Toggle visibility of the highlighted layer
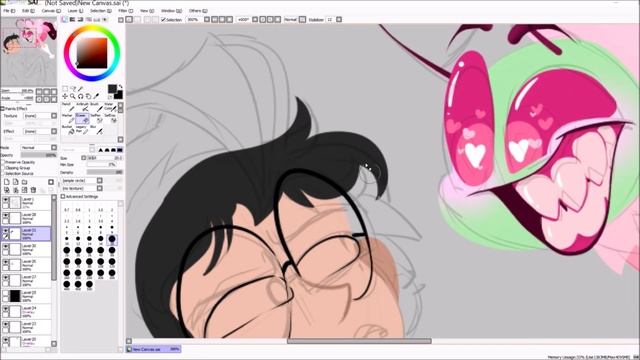Image resolution: width=640 pixels, height=360 pixels. point(6,231)
